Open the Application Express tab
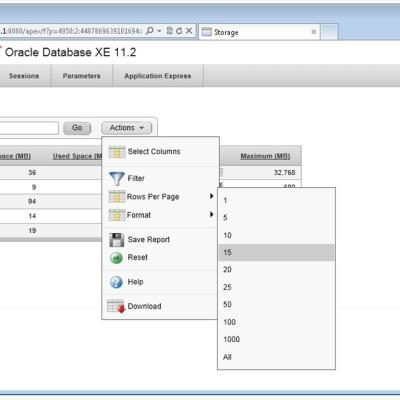Screen dimensions: 400x400 158,76
